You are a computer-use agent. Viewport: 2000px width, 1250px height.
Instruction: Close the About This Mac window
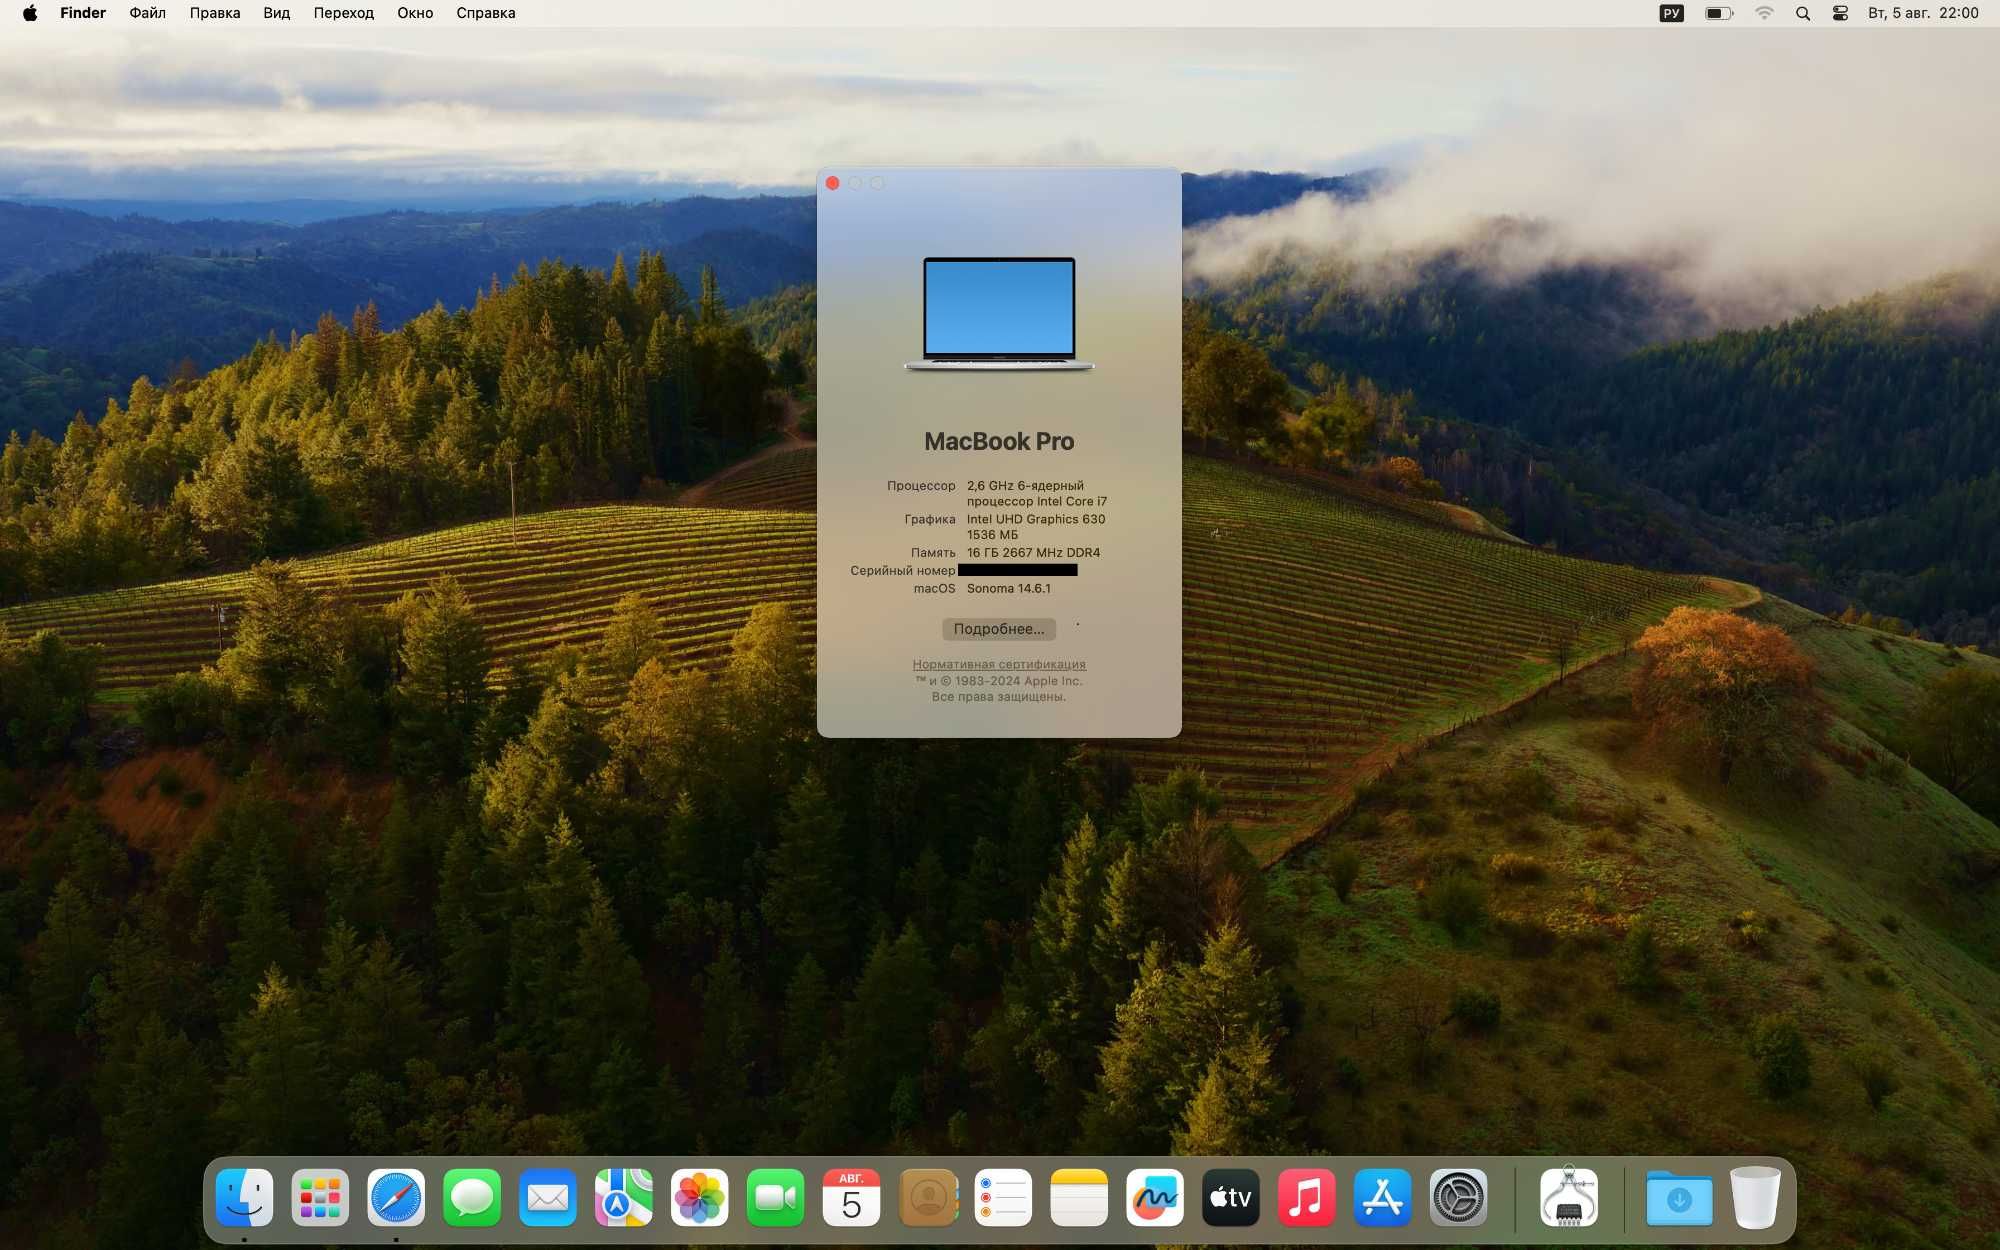[833, 183]
